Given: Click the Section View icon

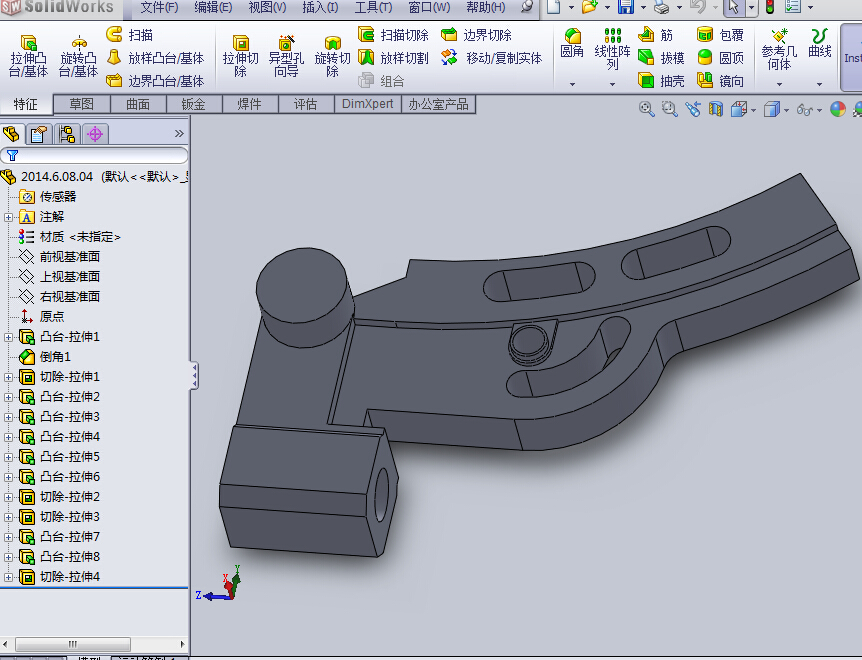Looking at the screenshot, I should (x=715, y=110).
